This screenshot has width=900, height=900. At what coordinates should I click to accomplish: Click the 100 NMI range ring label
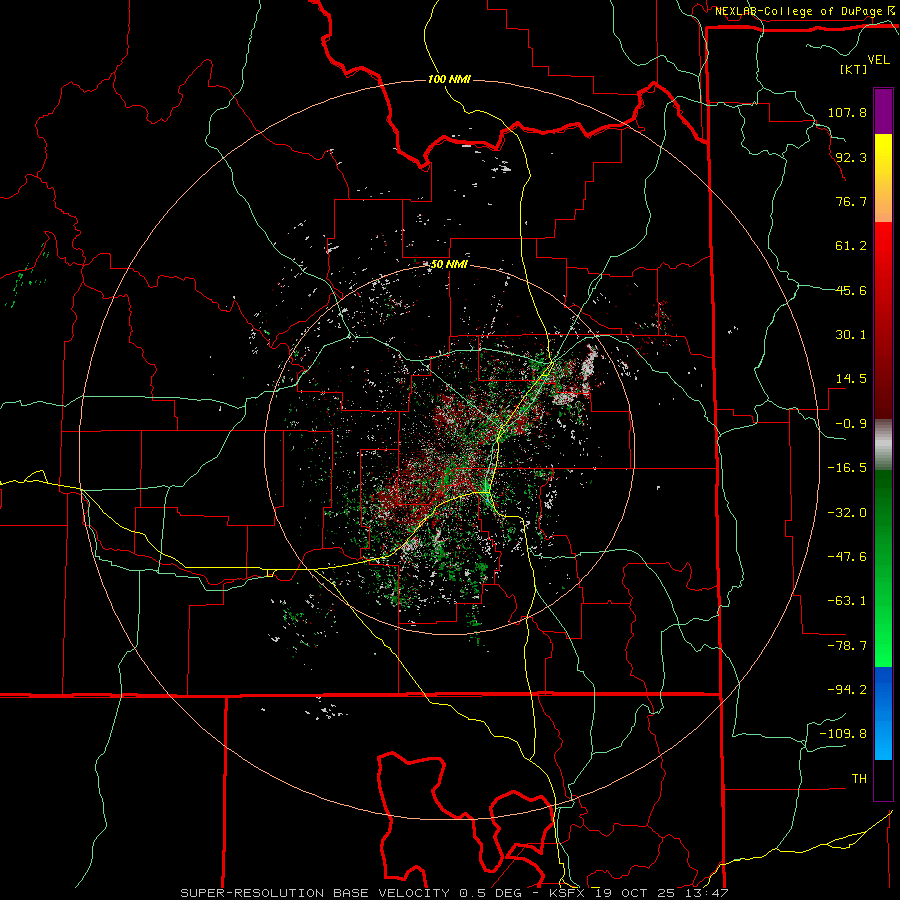[449, 79]
